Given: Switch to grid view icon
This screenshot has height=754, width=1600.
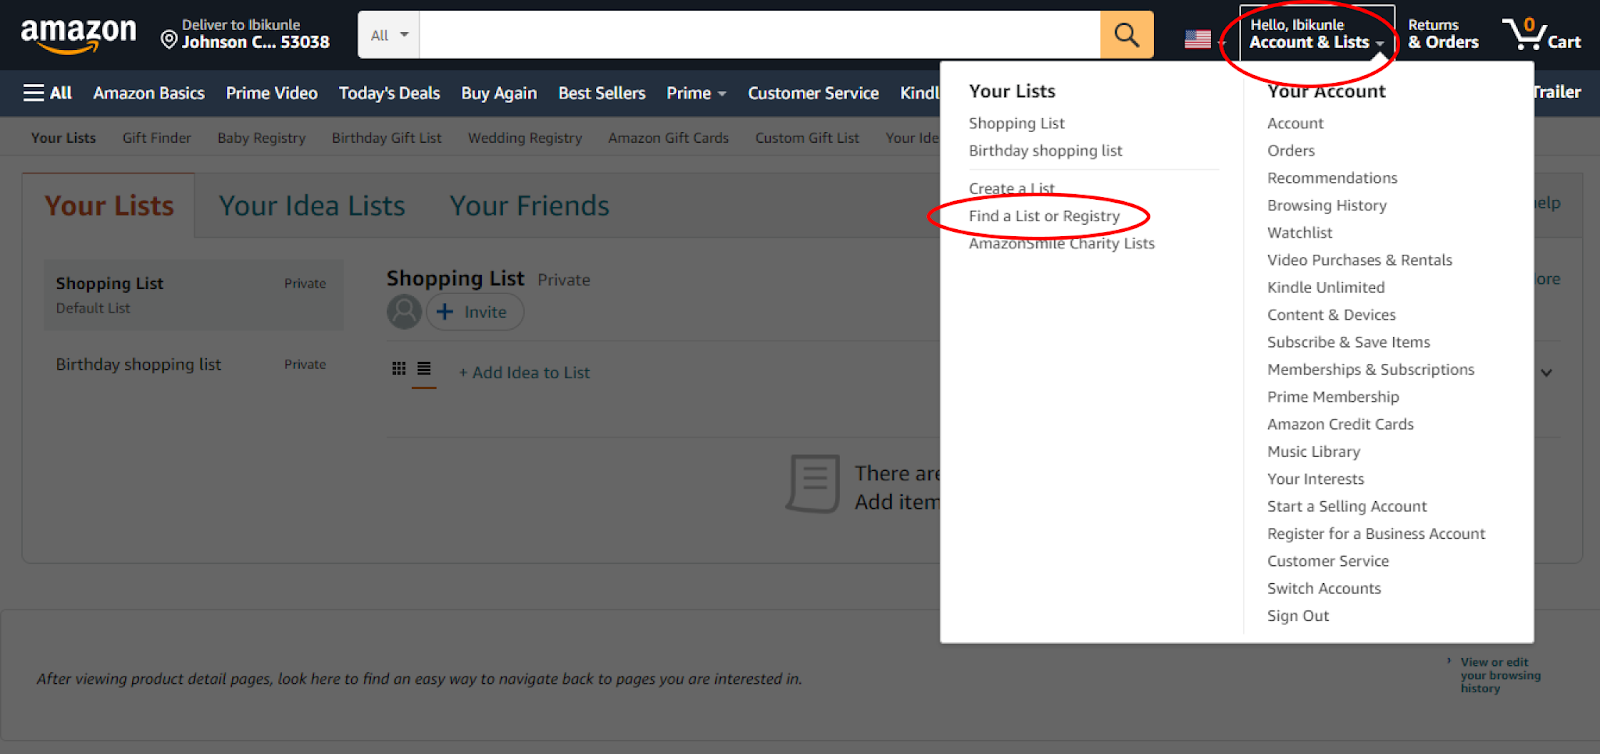Looking at the screenshot, I should 399,368.
